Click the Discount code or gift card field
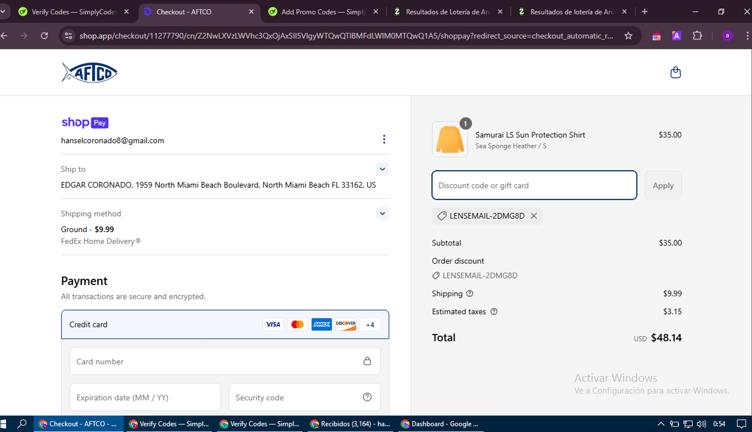 pos(534,185)
